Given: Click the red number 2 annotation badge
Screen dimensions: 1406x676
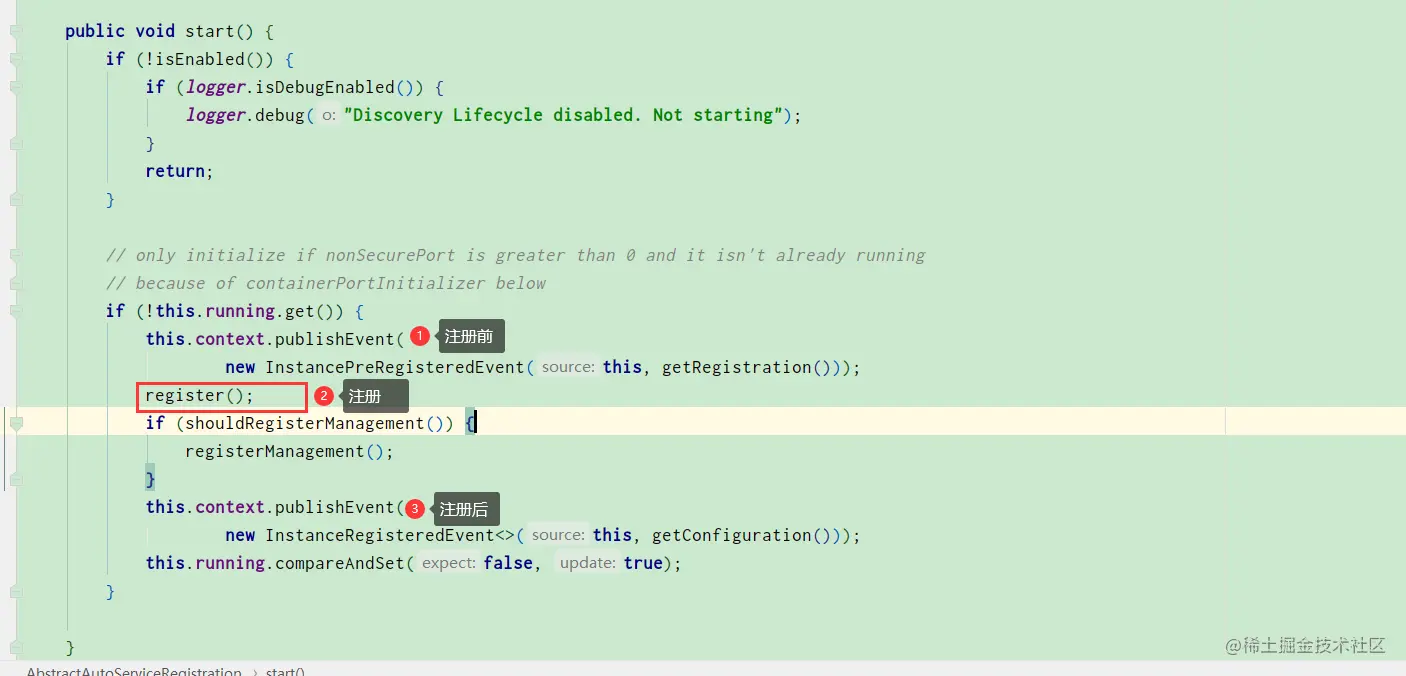Looking at the screenshot, I should (323, 396).
